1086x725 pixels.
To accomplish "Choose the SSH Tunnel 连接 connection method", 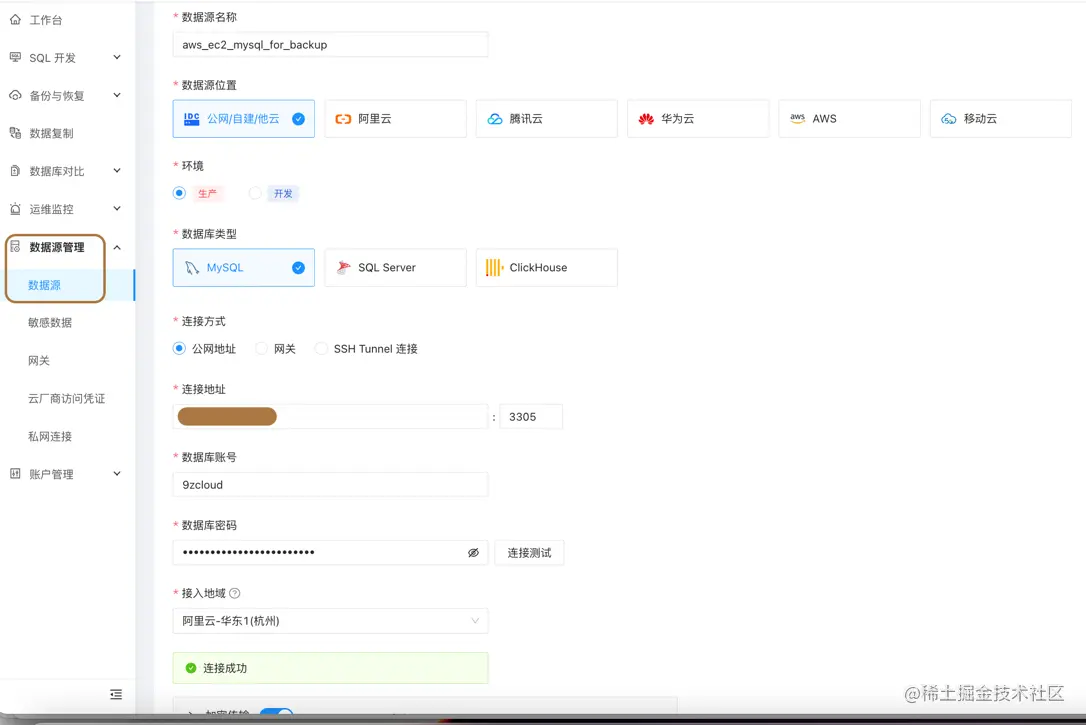I will tap(321, 349).
